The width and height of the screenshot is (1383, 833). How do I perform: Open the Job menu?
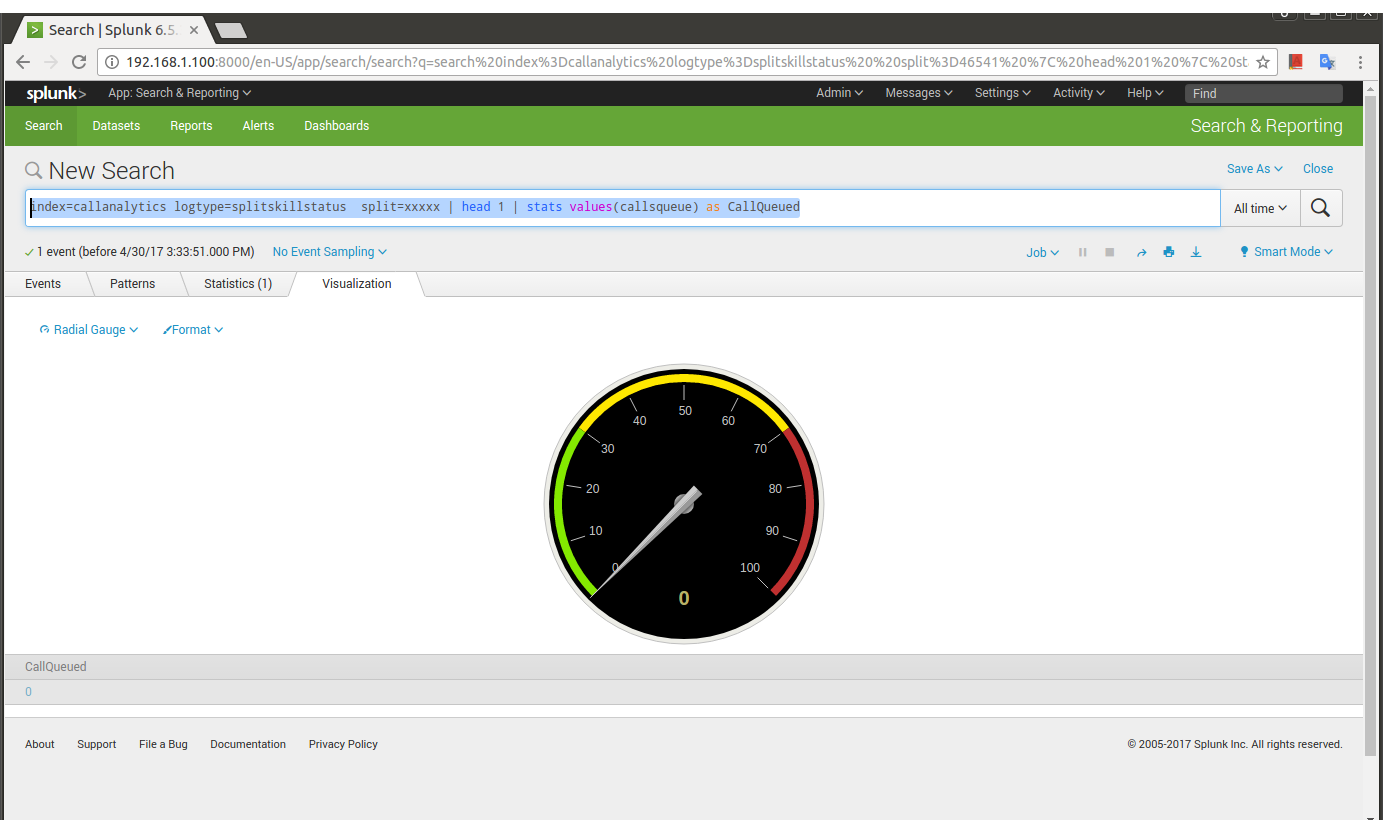[1042, 253]
